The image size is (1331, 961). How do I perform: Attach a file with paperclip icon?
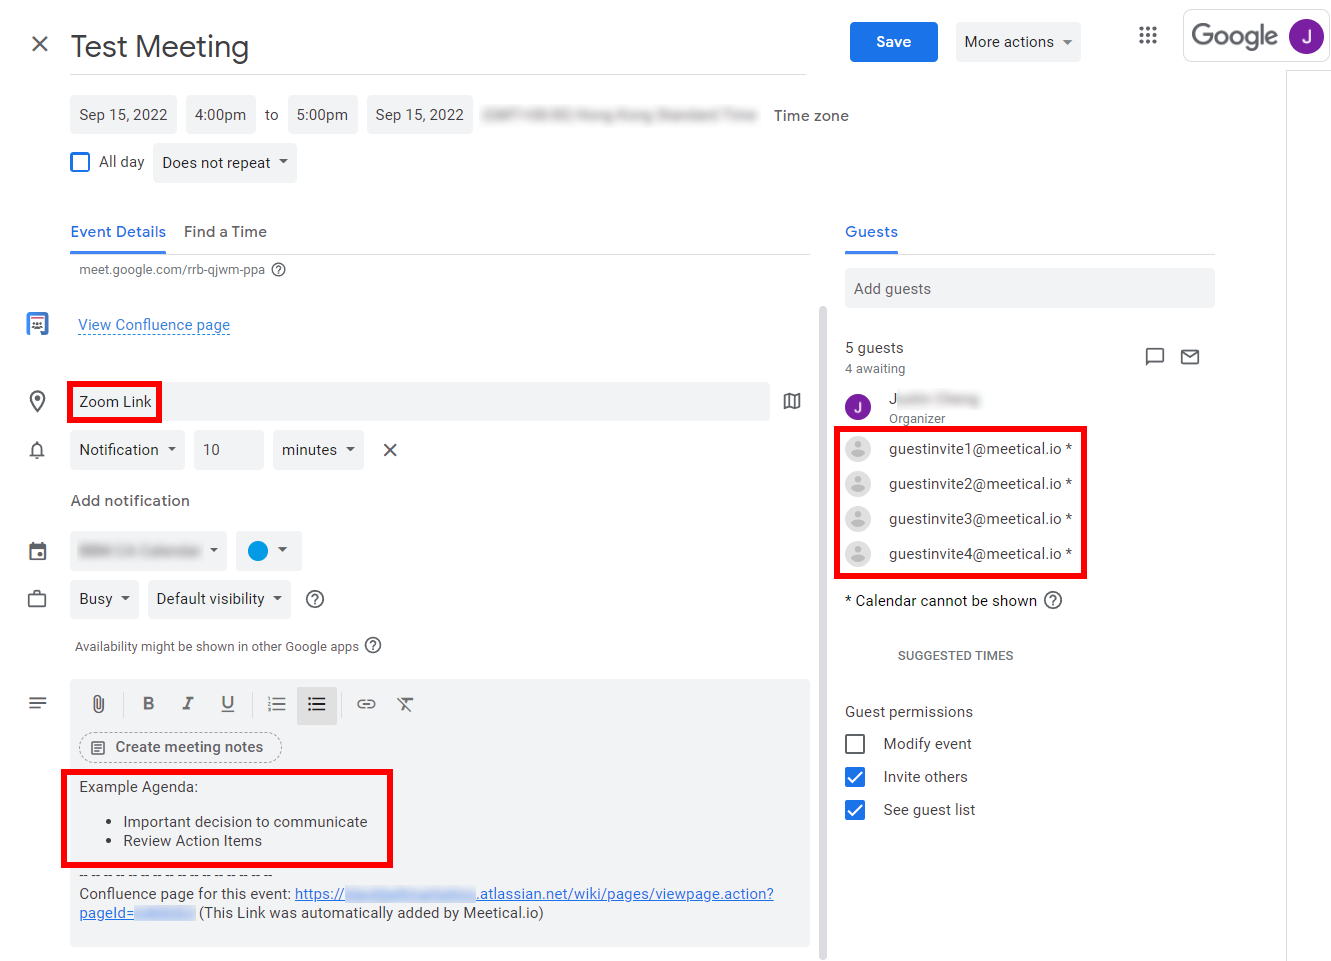click(x=98, y=704)
